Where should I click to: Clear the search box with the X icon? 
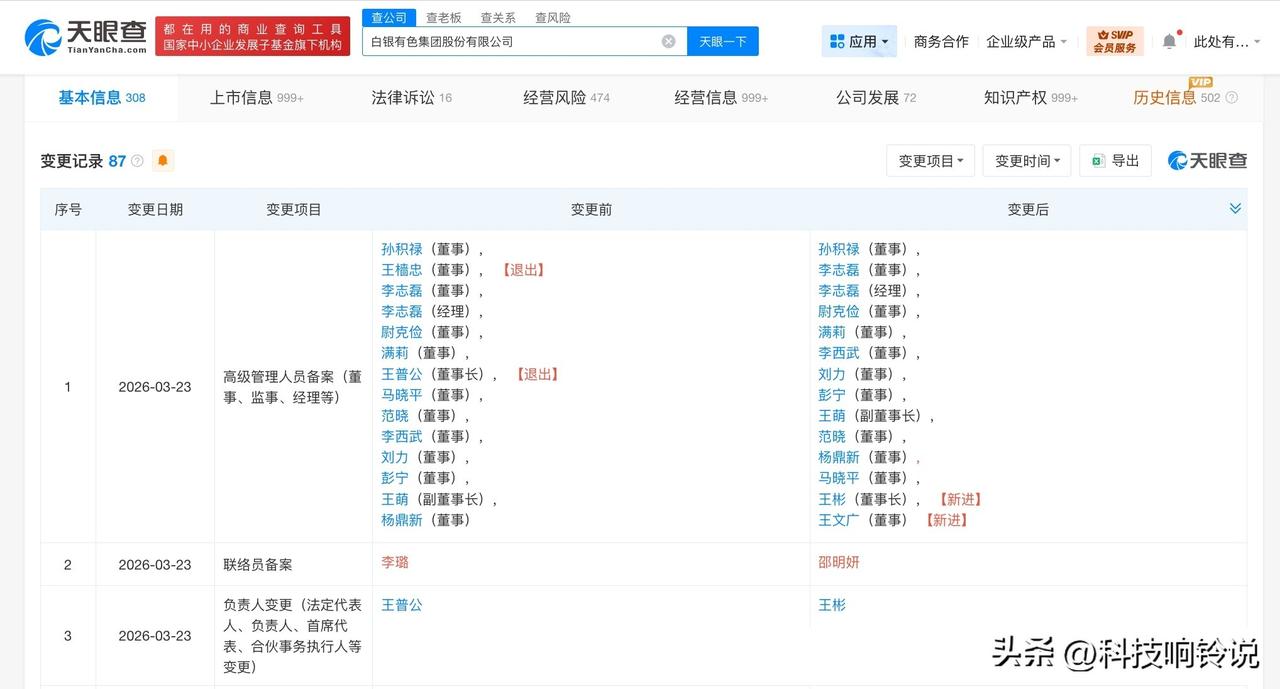tap(668, 42)
